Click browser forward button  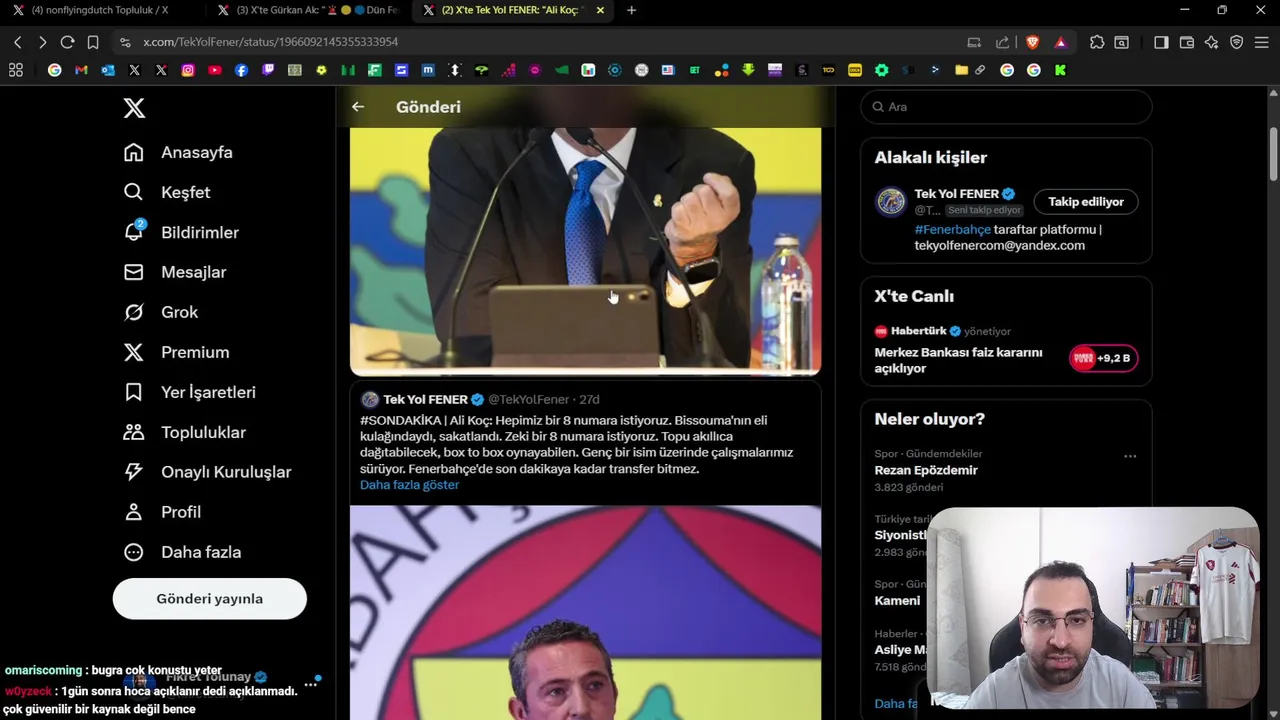click(x=42, y=42)
